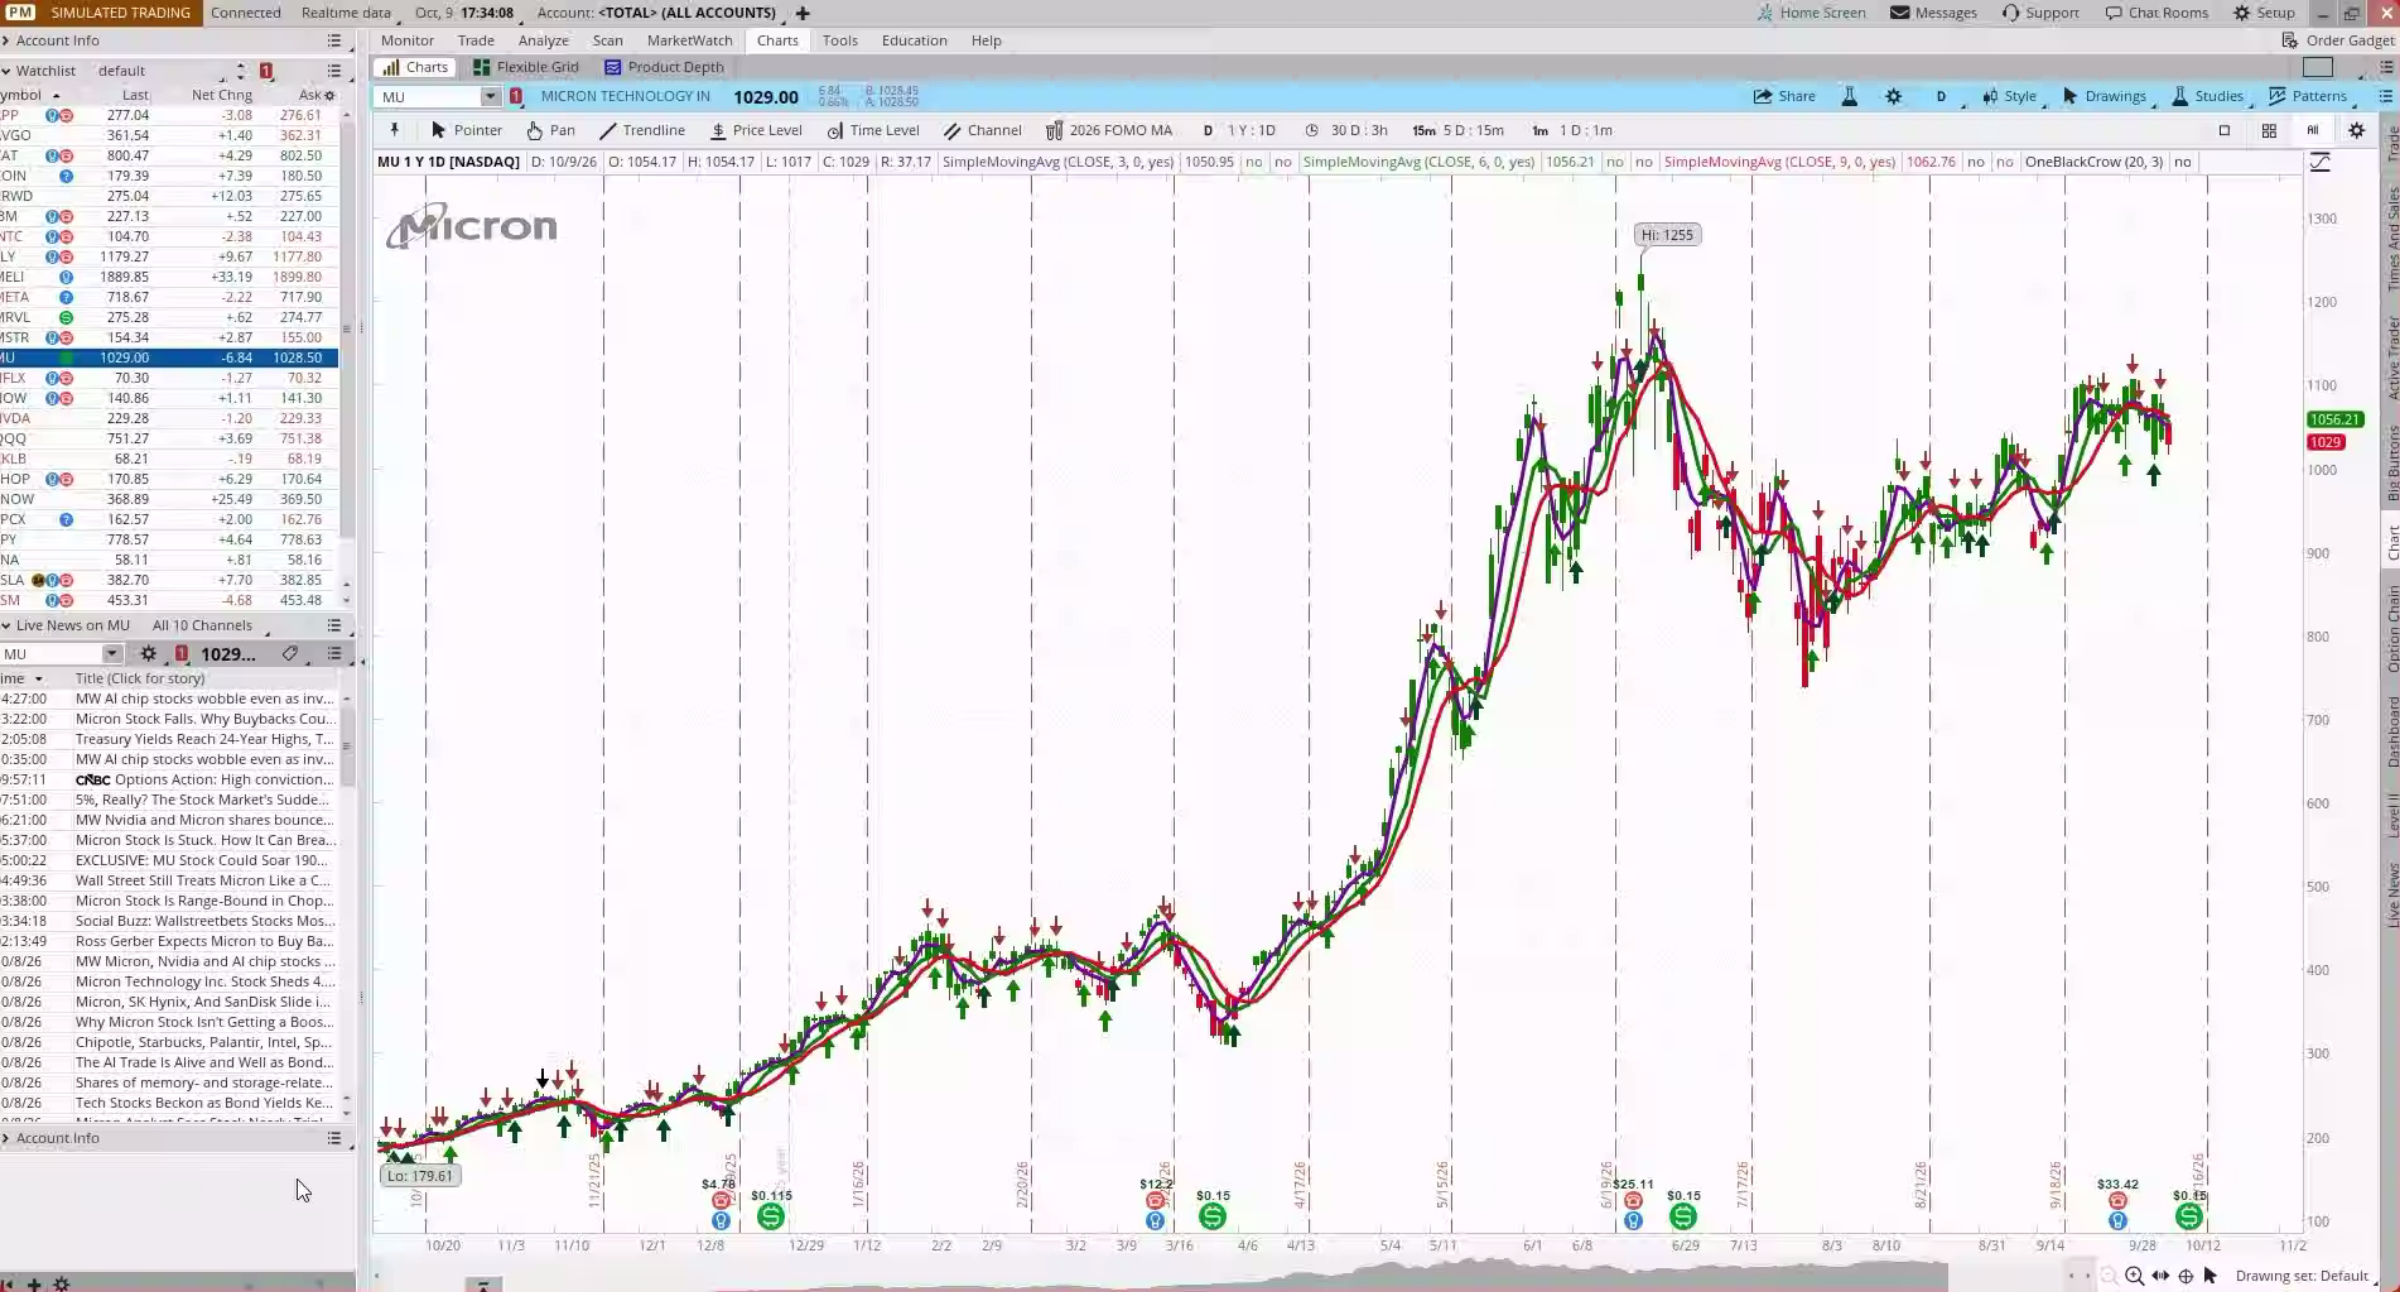Select the Pointer drawing tool
This screenshot has height=1292, width=2400.
point(466,130)
